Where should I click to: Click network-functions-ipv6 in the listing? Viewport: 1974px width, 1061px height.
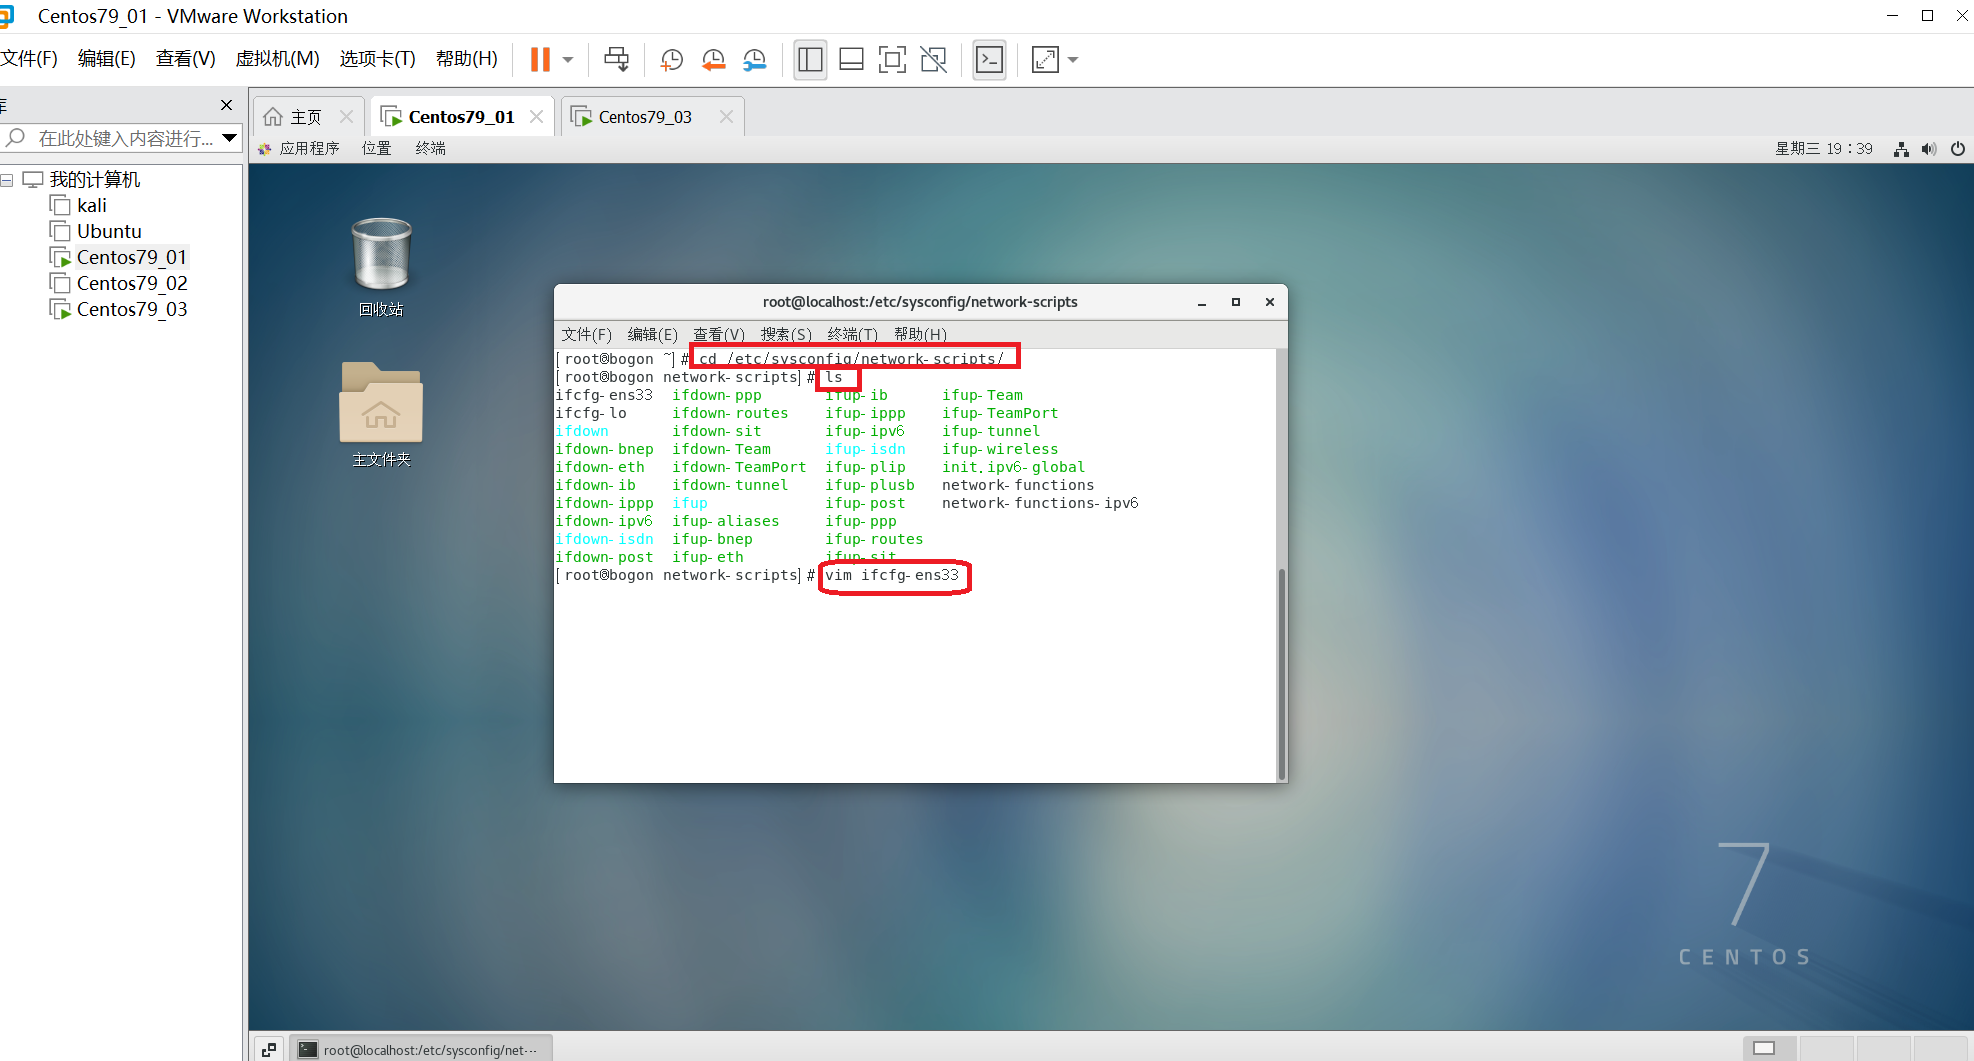1040,503
